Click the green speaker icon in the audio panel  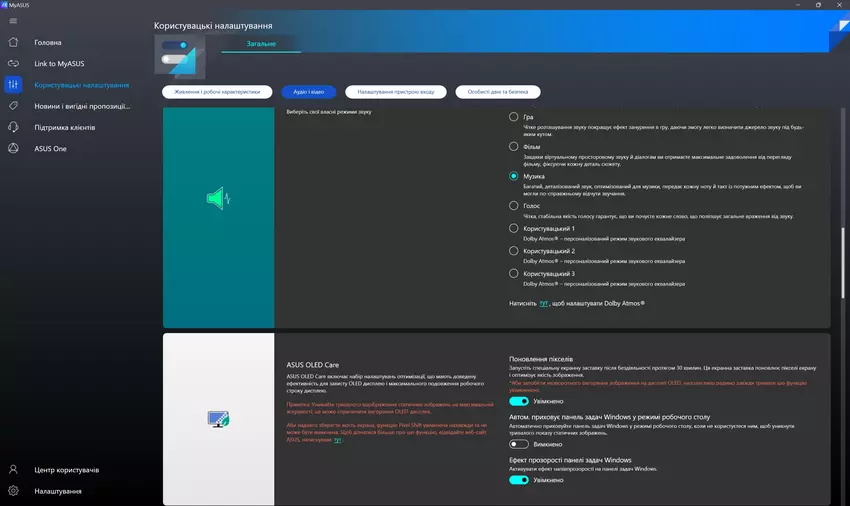click(218, 199)
